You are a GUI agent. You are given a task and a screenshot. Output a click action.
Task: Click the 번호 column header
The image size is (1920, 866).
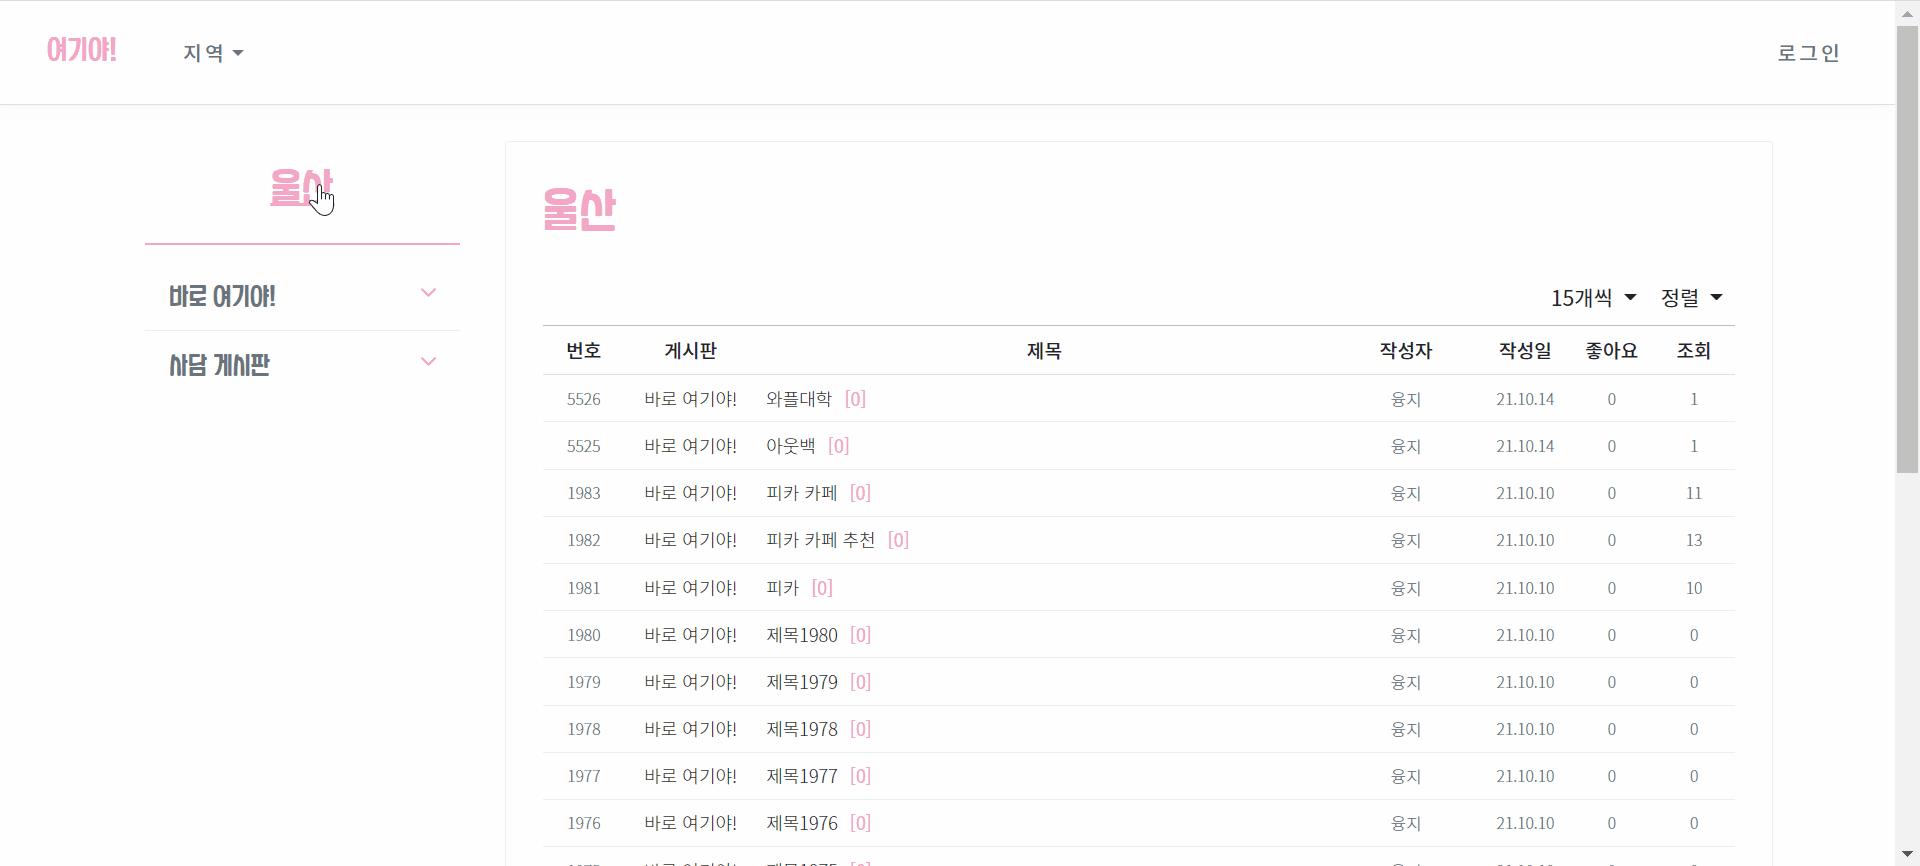click(584, 351)
